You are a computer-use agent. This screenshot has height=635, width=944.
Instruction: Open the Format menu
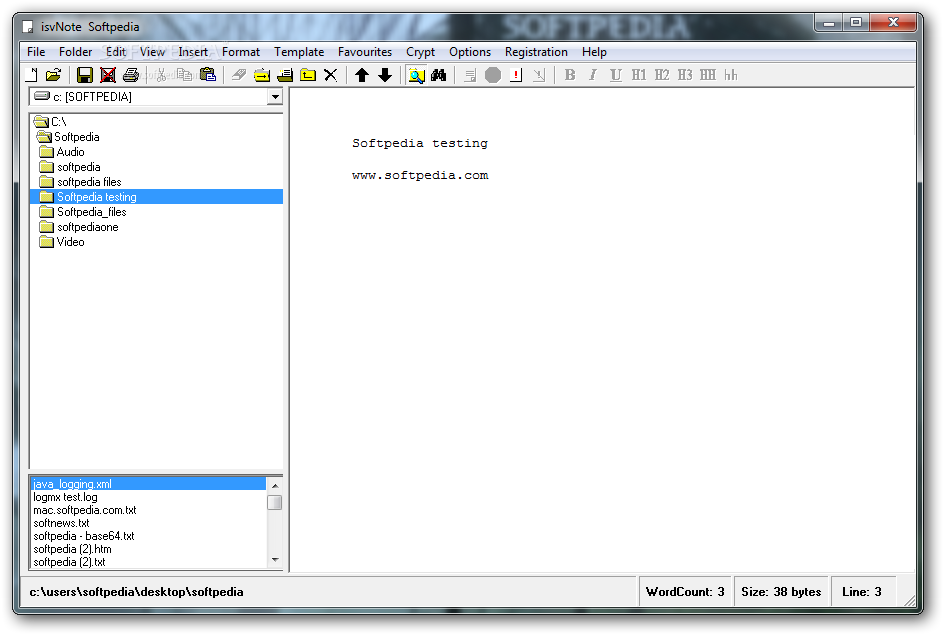tap(241, 52)
